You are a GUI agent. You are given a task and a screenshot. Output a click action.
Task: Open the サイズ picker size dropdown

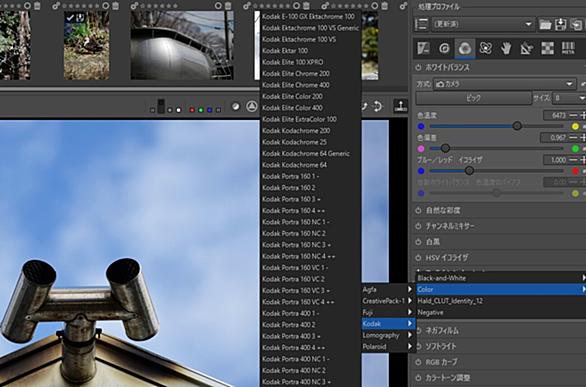click(569, 98)
